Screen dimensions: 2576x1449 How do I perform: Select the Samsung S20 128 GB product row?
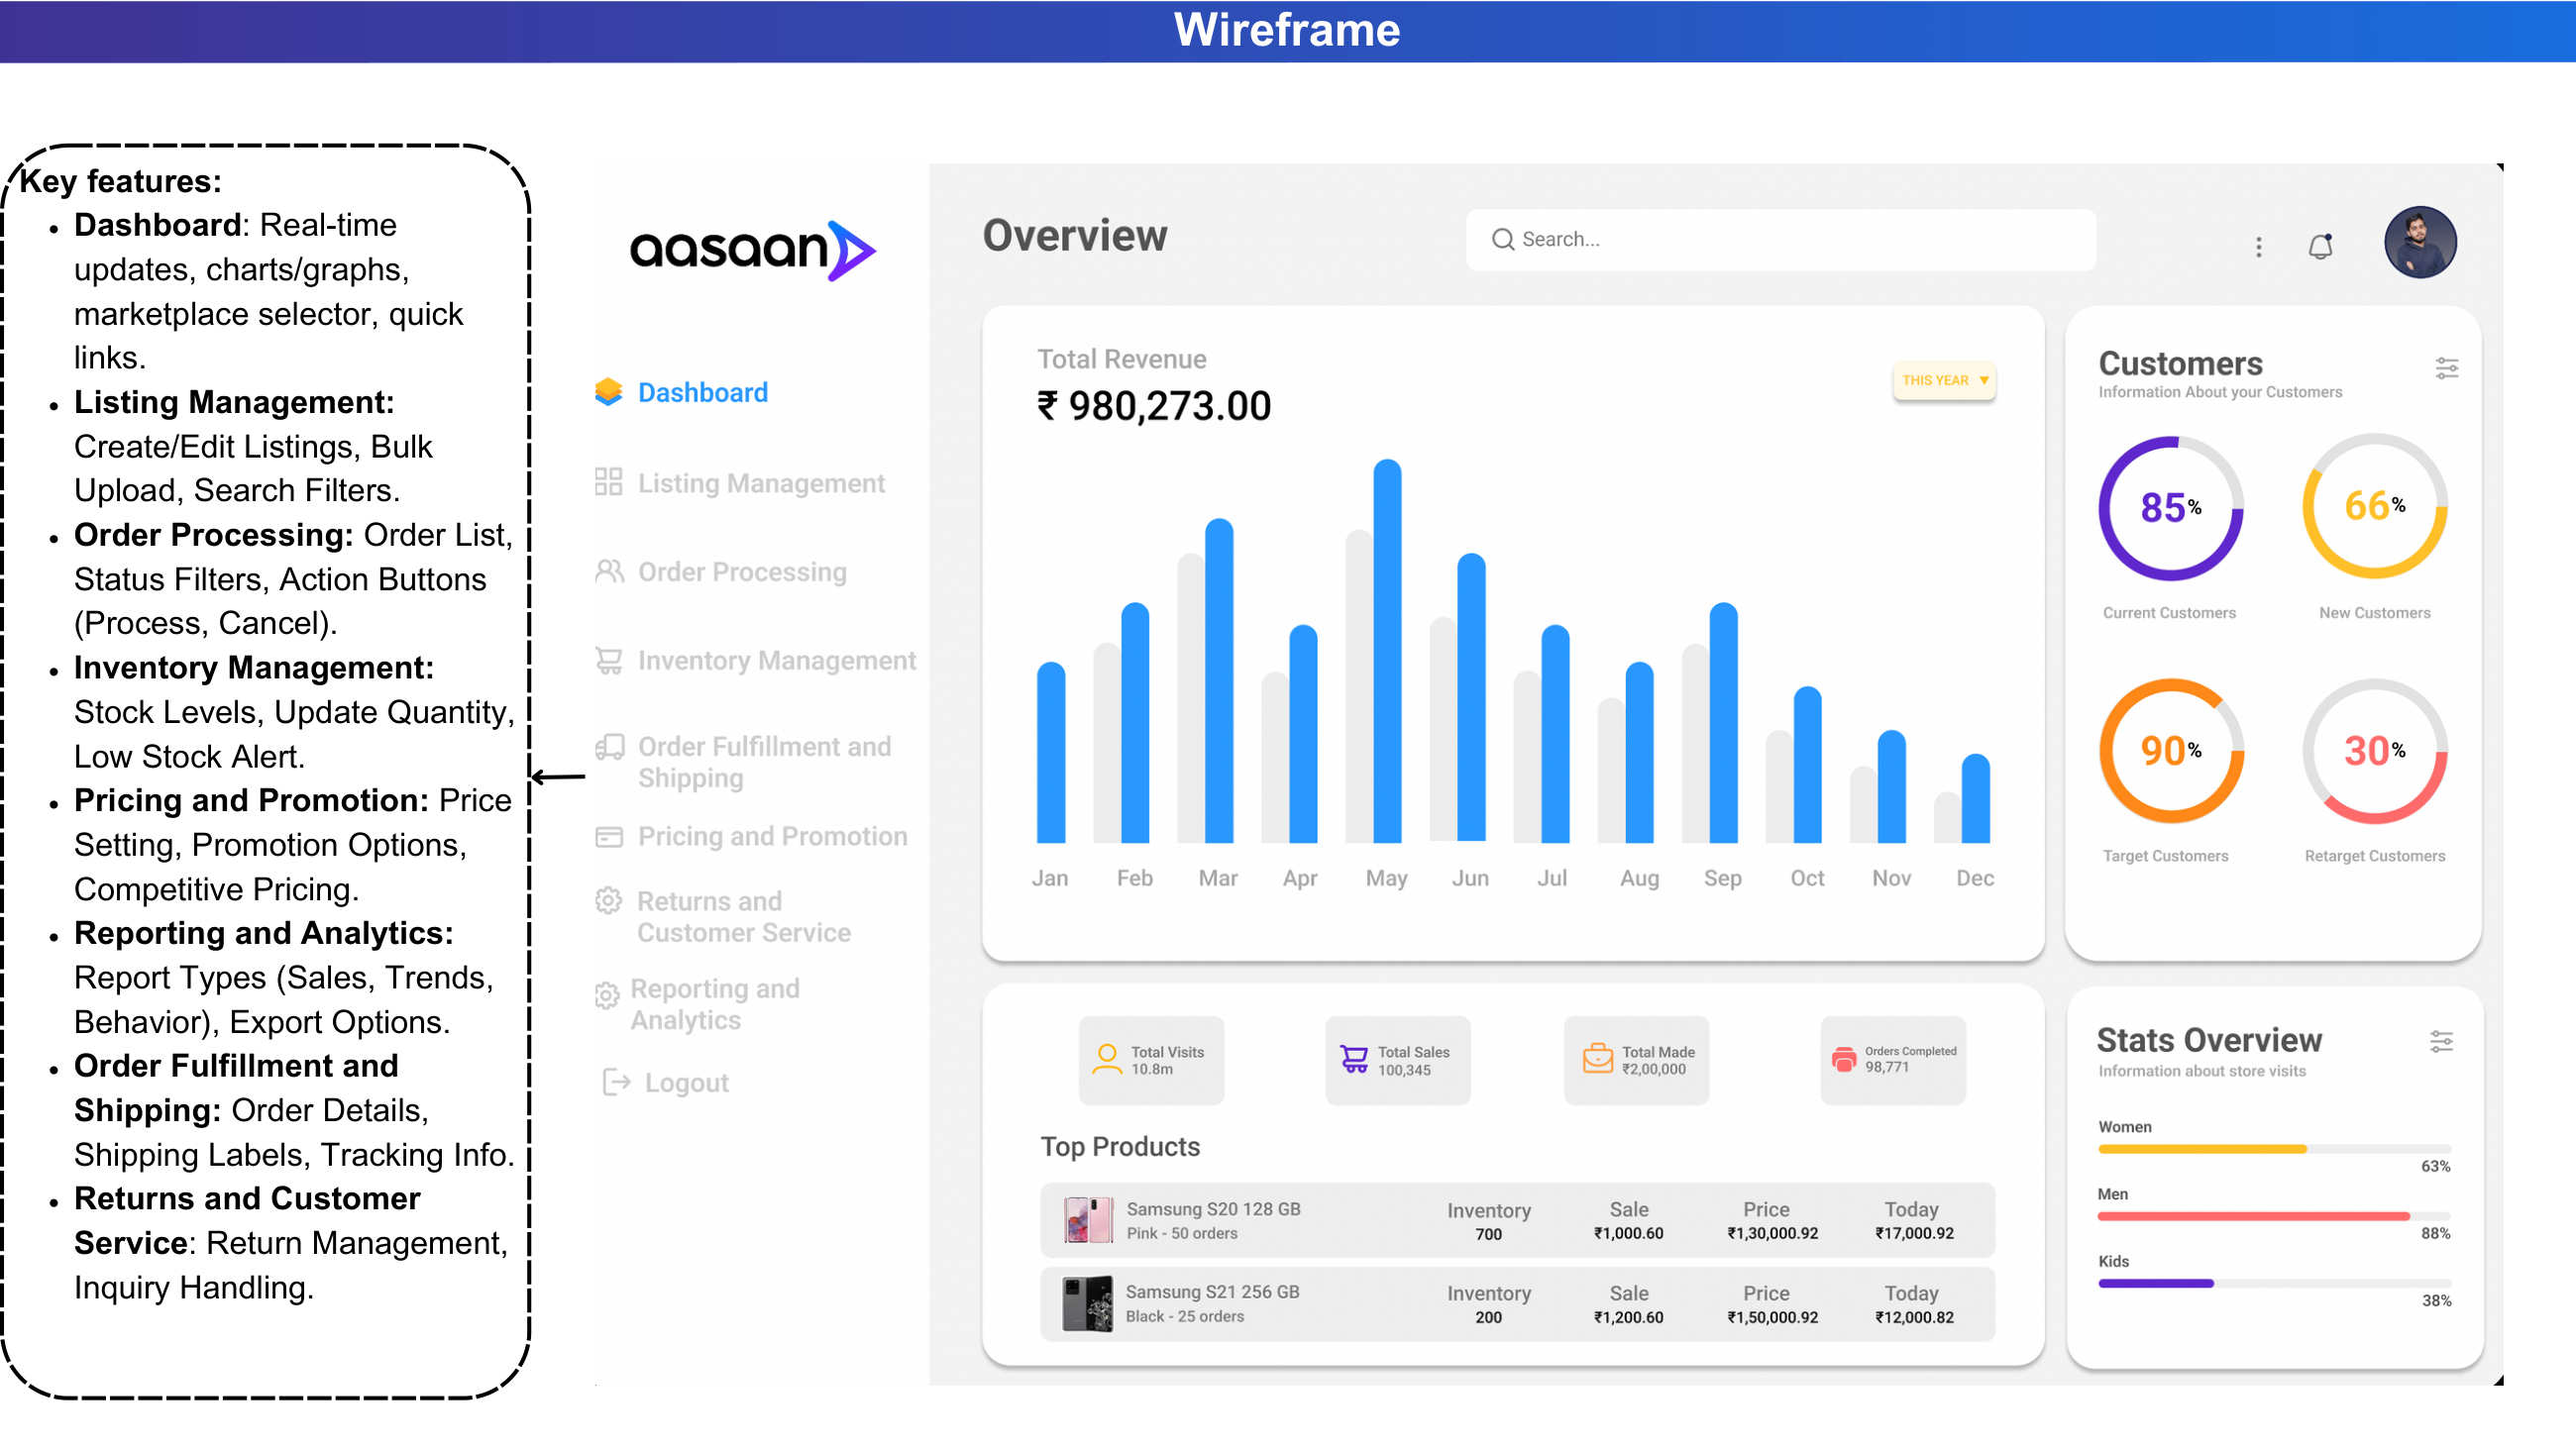[x=1517, y=1220]
